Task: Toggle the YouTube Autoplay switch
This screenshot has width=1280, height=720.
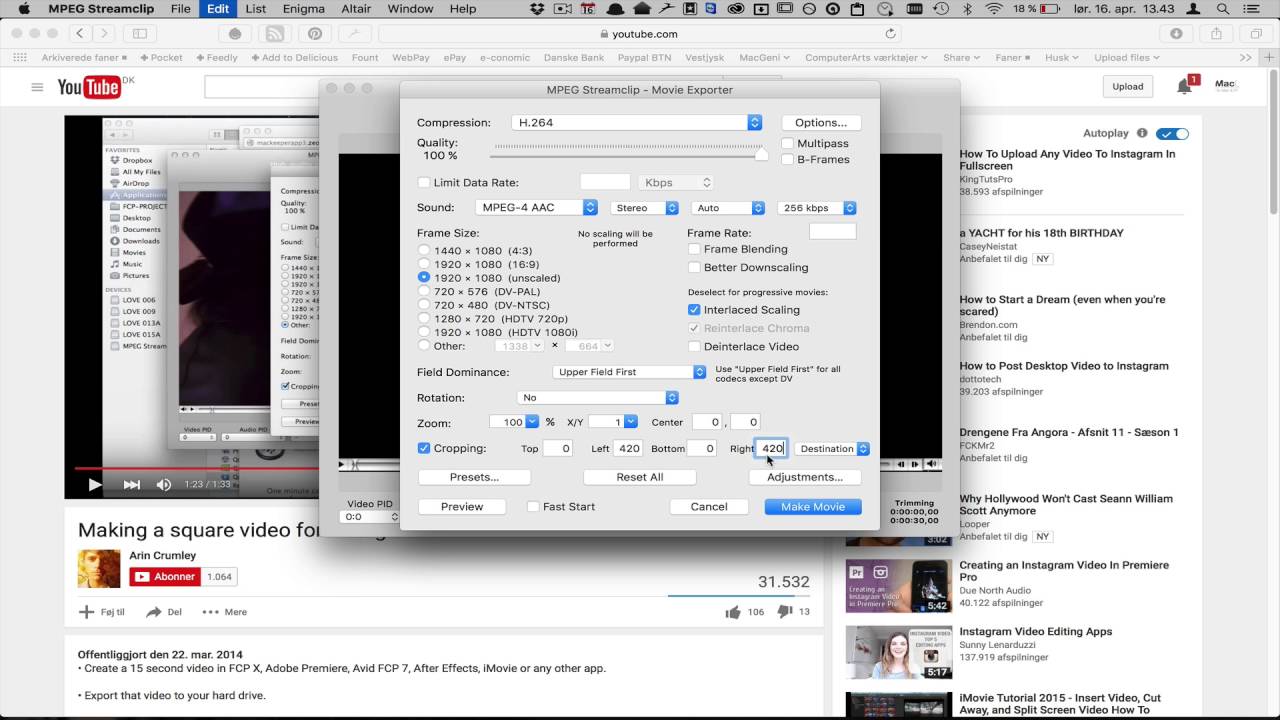Action: point(1172,134)
